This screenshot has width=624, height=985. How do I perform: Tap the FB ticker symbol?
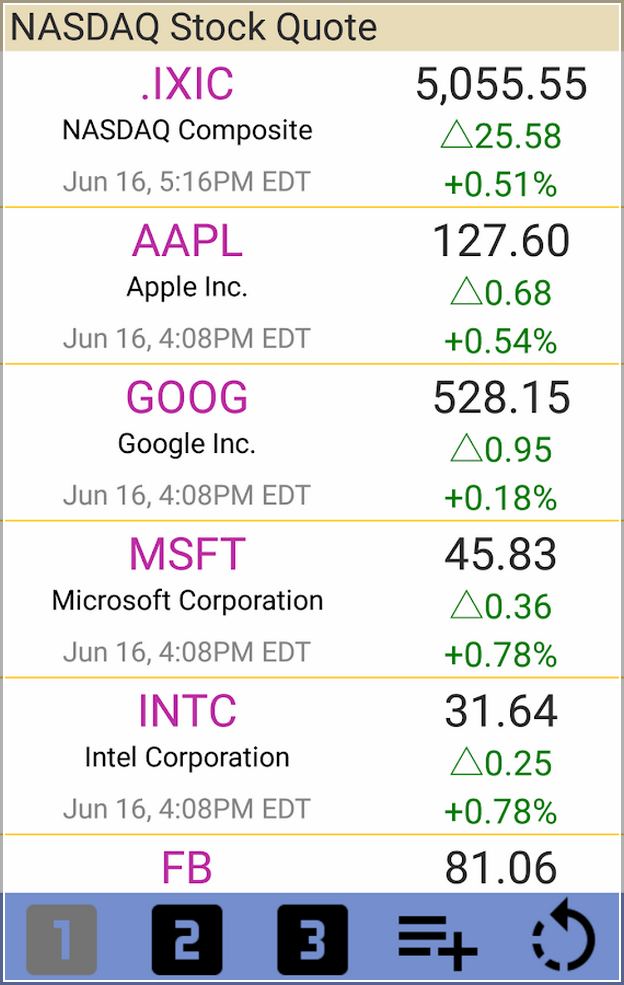point(187,868)
